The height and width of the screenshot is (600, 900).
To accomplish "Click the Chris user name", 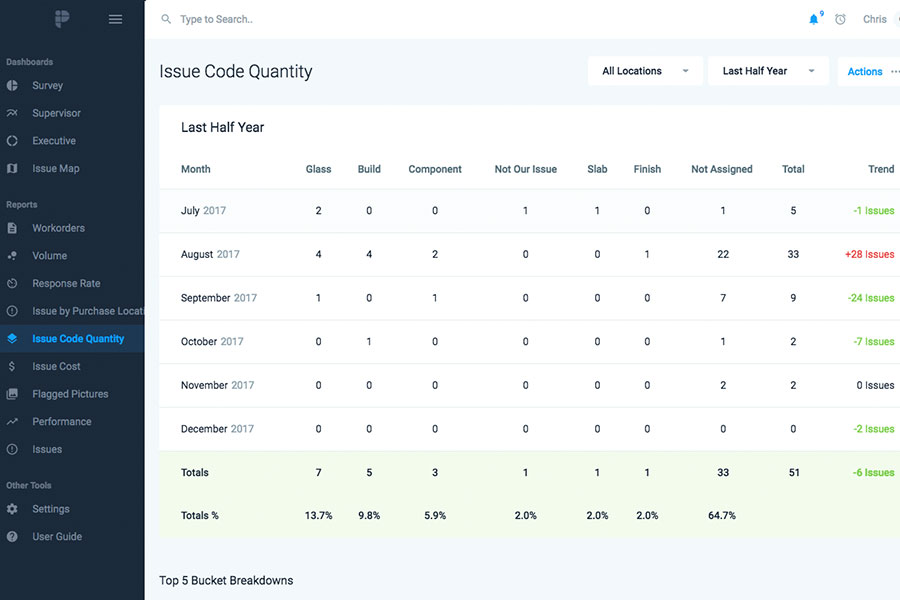I will tap(874, 19).
